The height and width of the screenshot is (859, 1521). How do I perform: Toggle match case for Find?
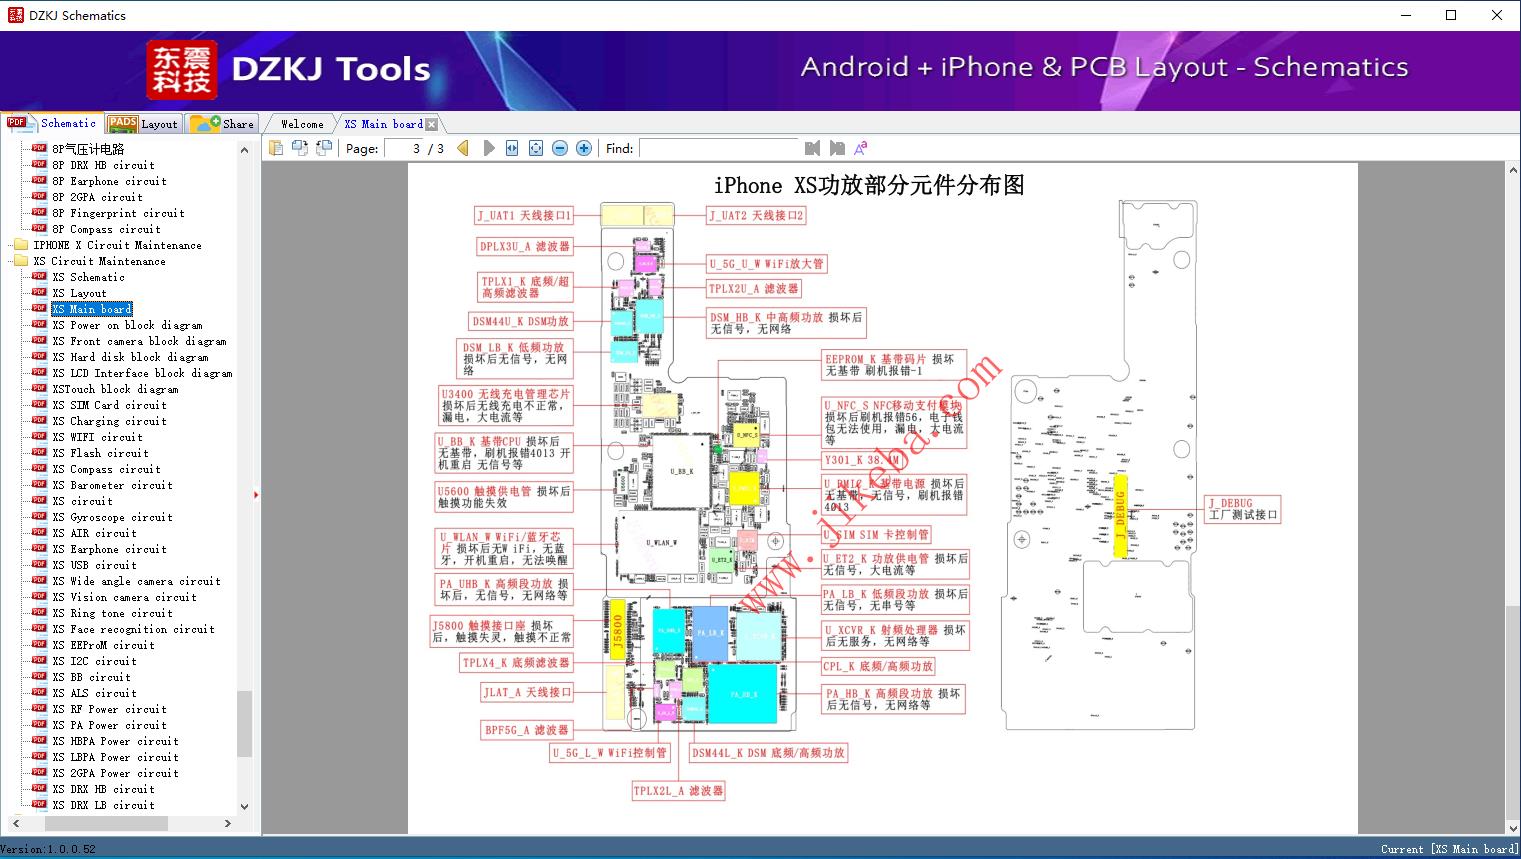coord(860,148)
